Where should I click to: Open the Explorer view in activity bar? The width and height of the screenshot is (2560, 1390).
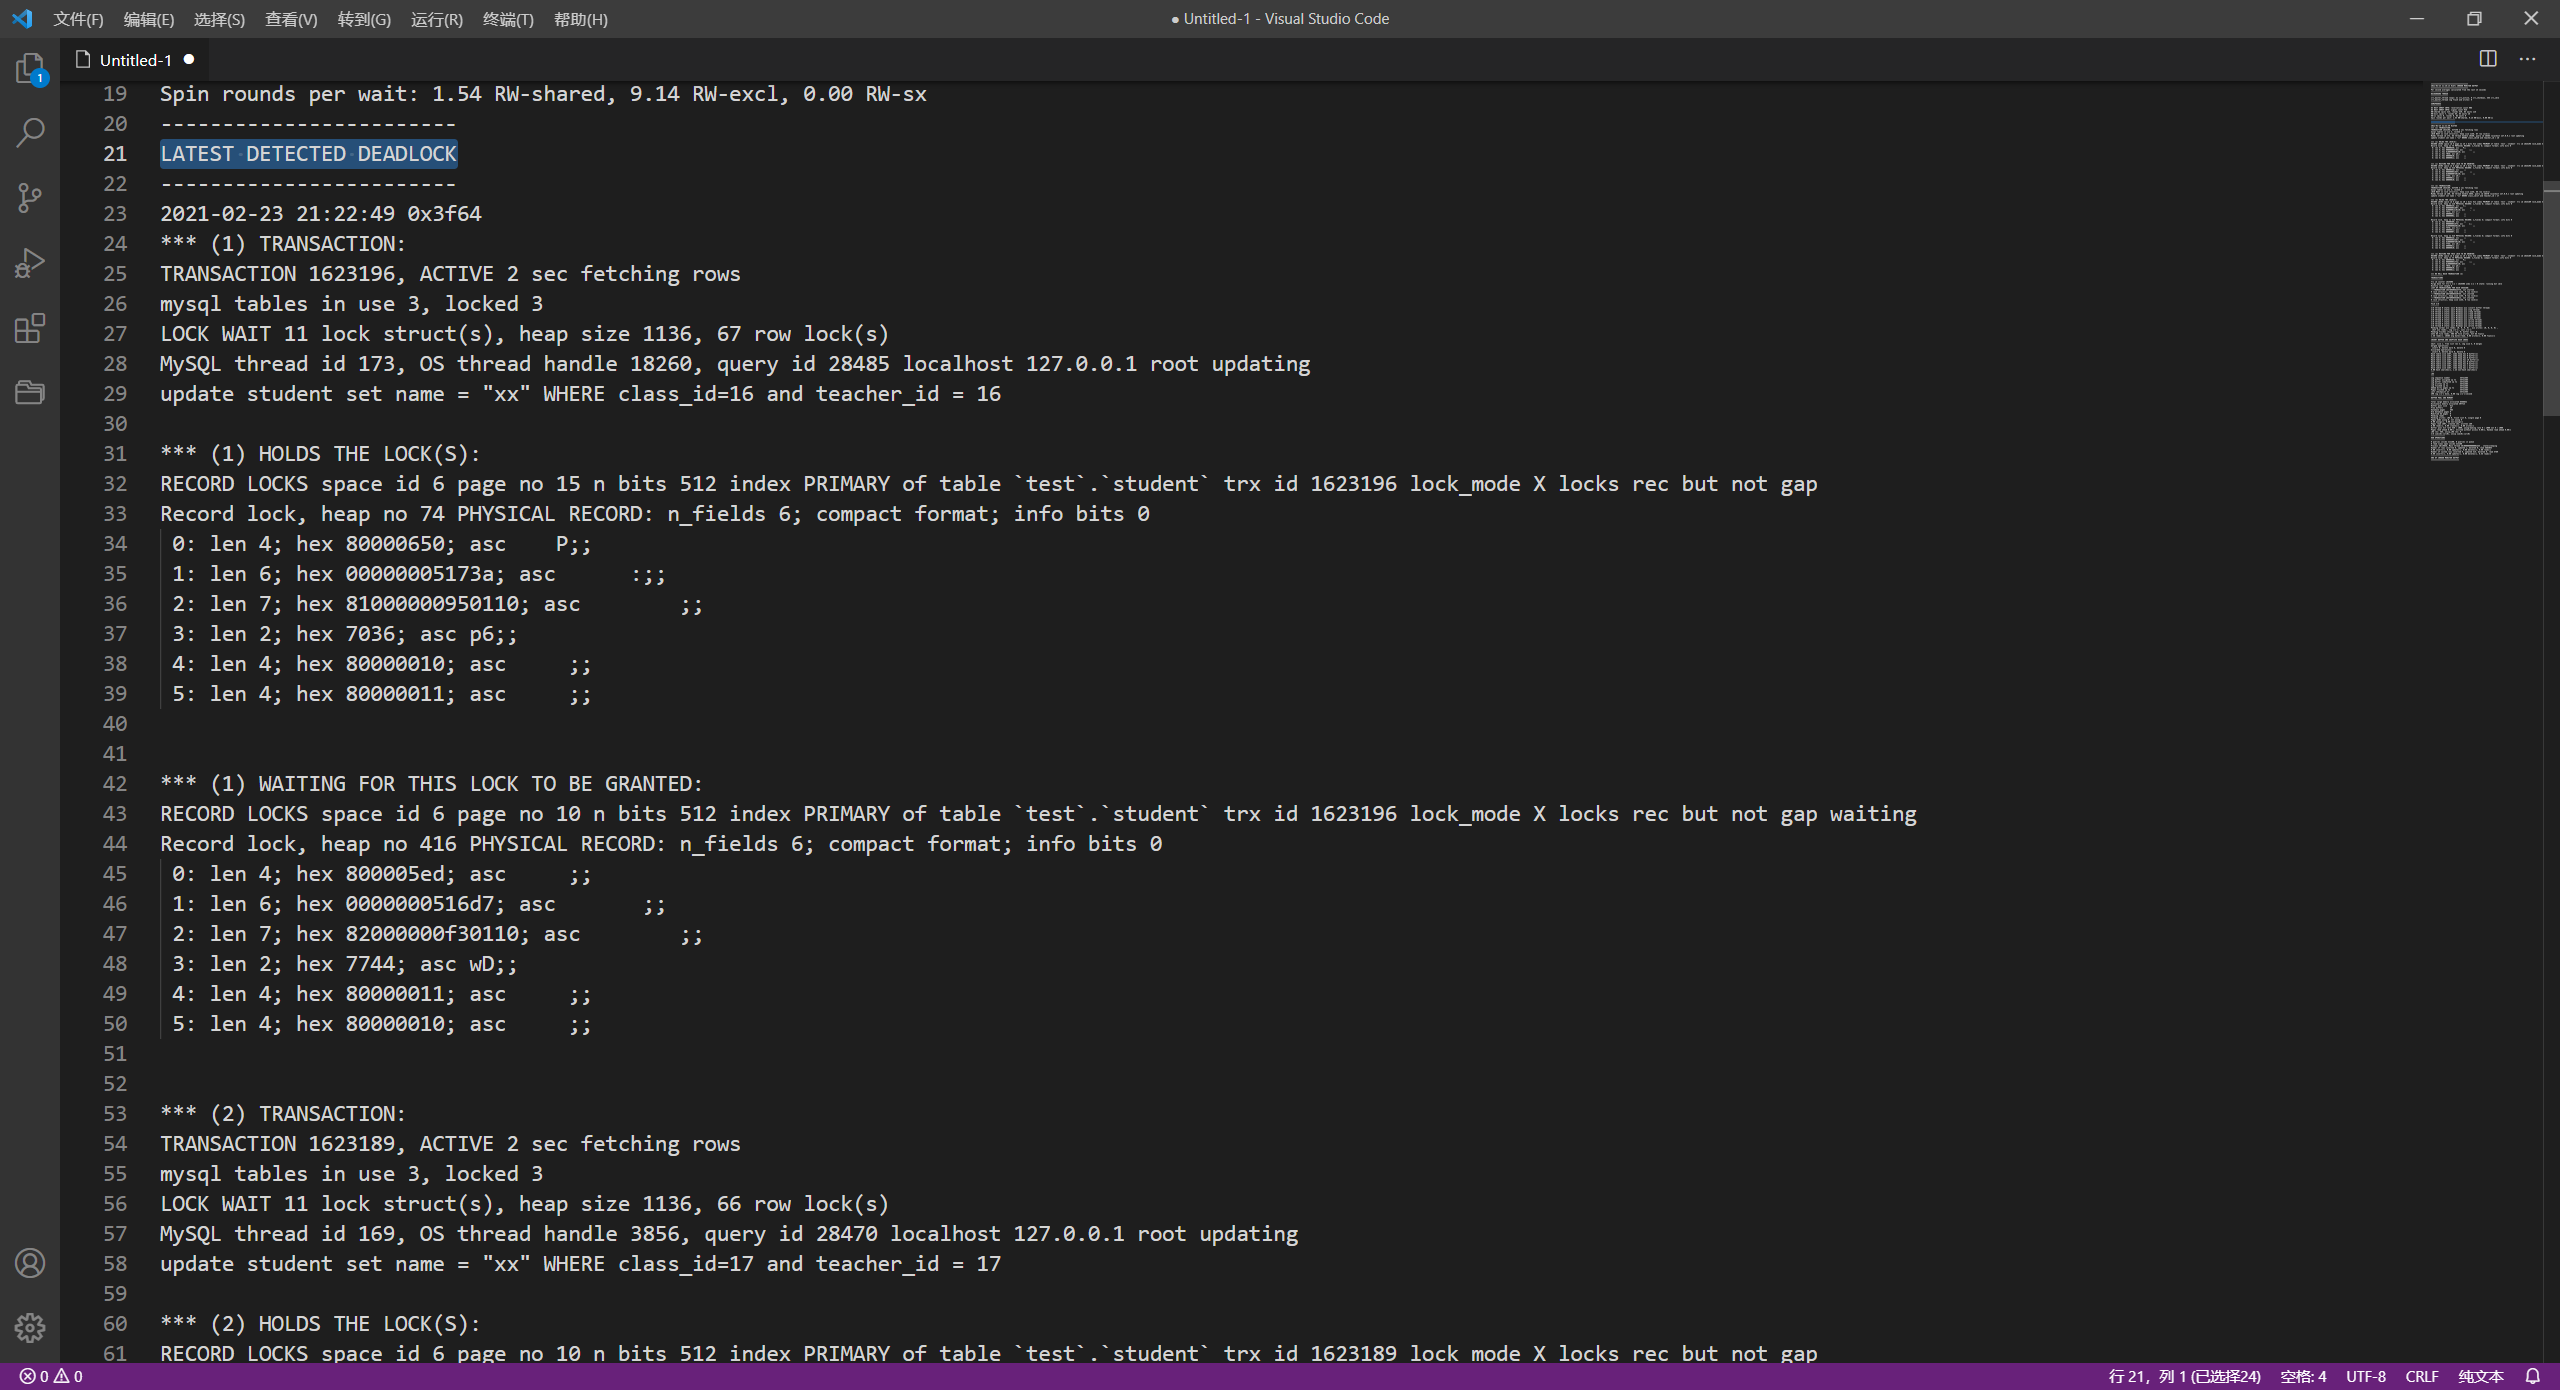(x=30, y=68)
